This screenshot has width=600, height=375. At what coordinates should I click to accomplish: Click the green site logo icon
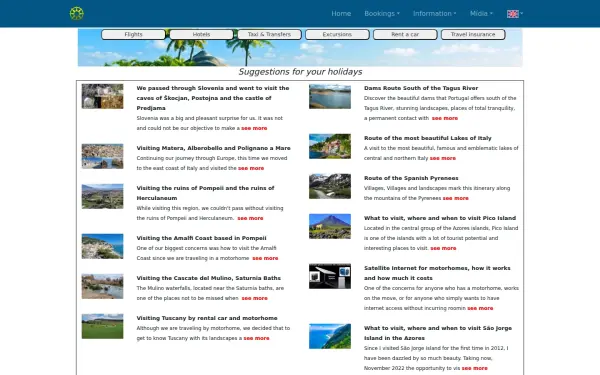(77, 13)
